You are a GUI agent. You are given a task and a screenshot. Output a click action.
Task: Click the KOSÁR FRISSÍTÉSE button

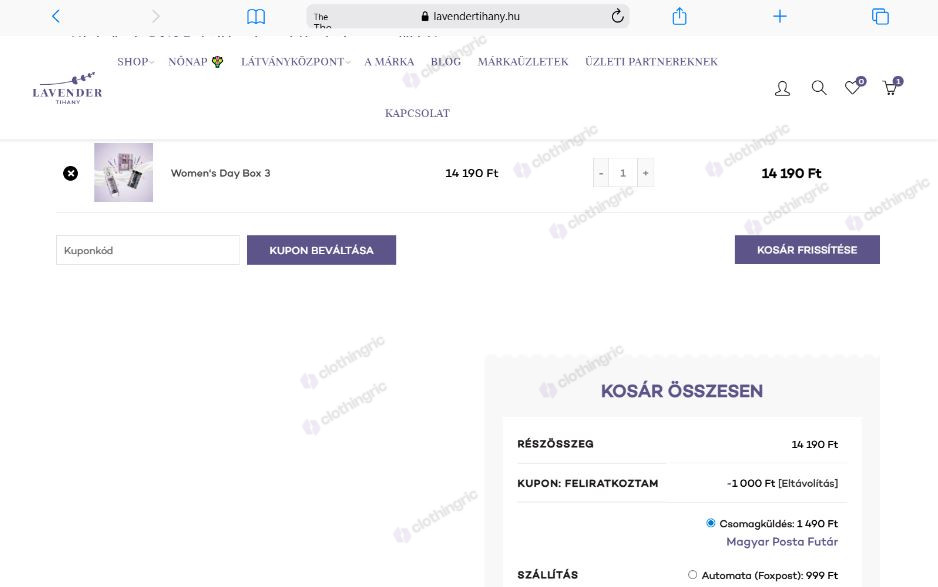point(807,250)
